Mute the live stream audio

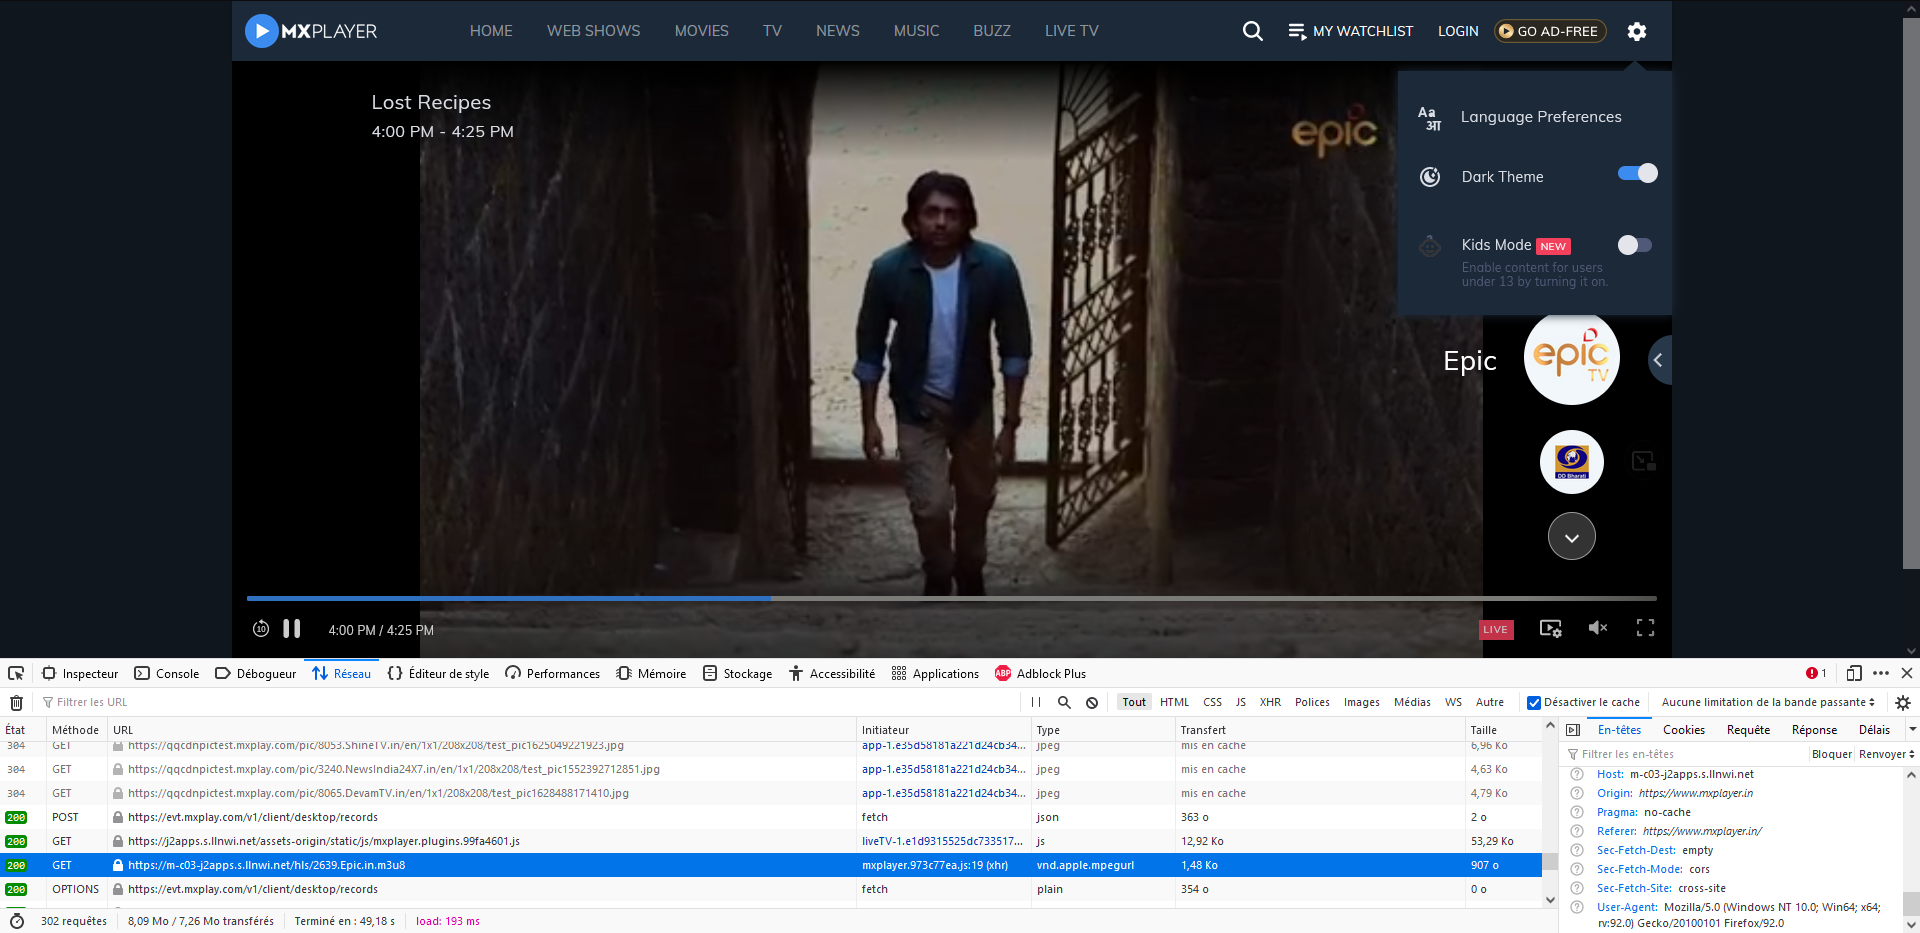1597,628
